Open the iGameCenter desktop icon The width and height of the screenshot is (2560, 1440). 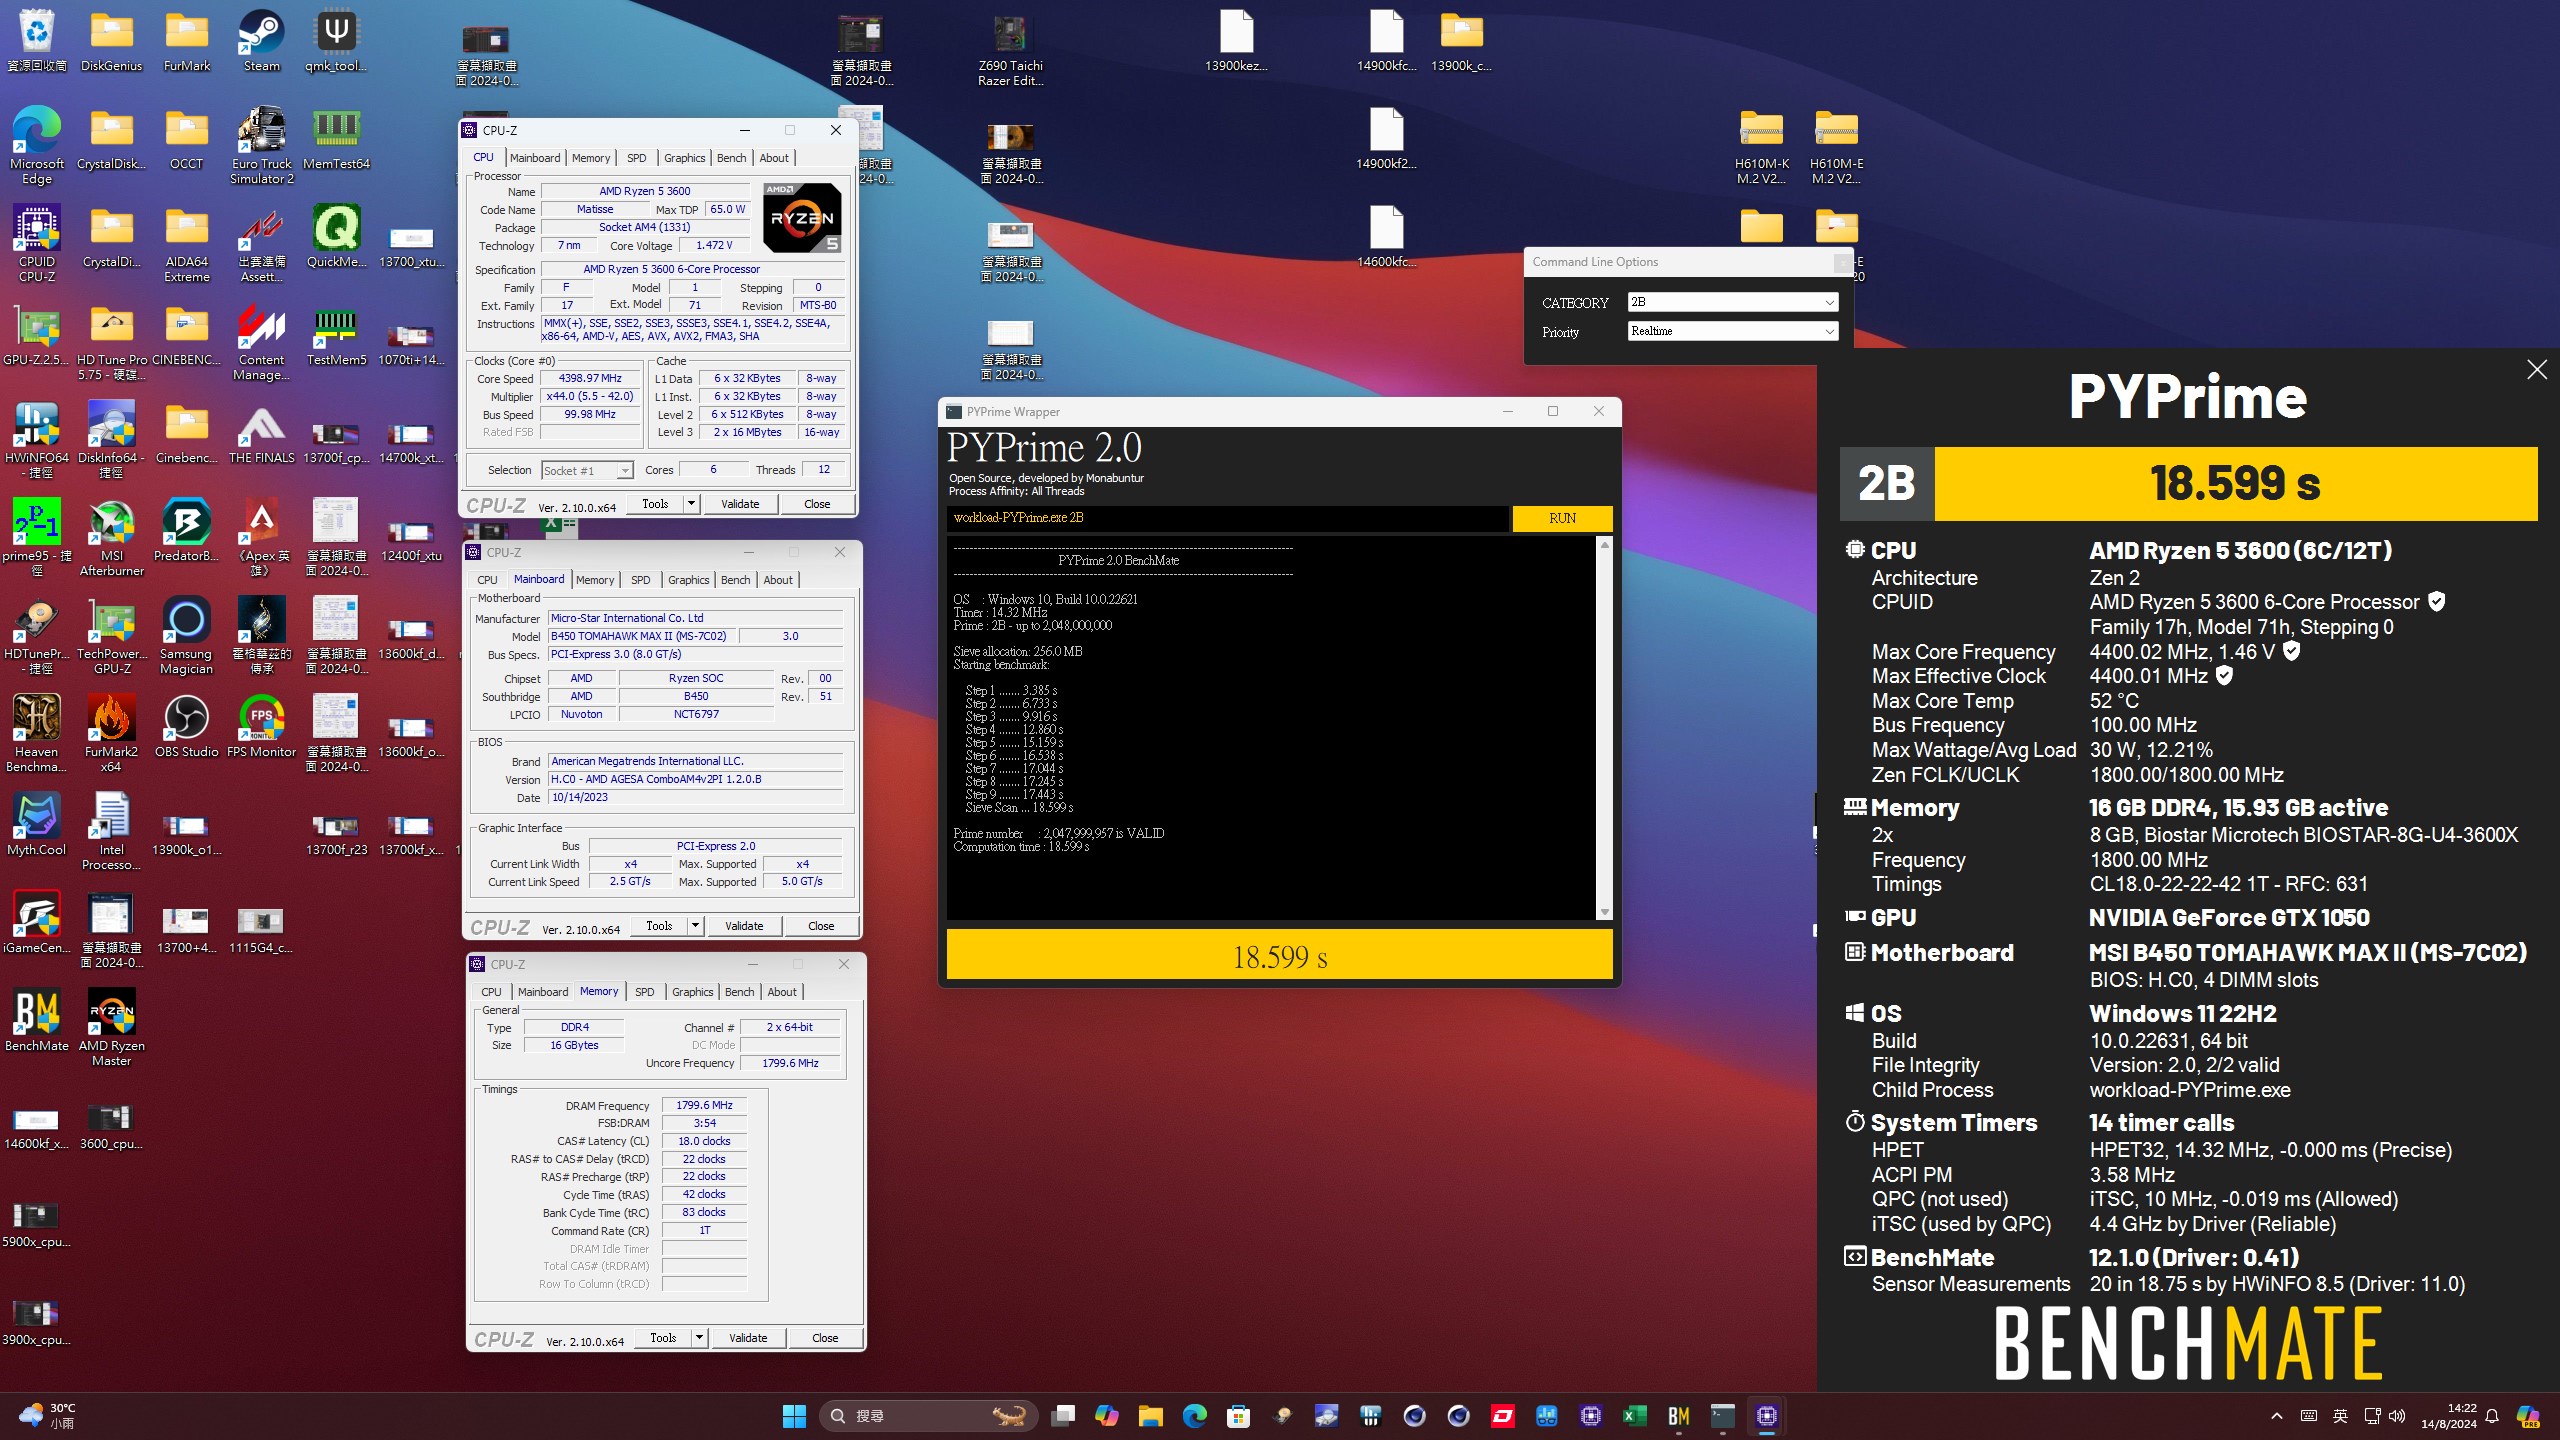coord(37,923)
